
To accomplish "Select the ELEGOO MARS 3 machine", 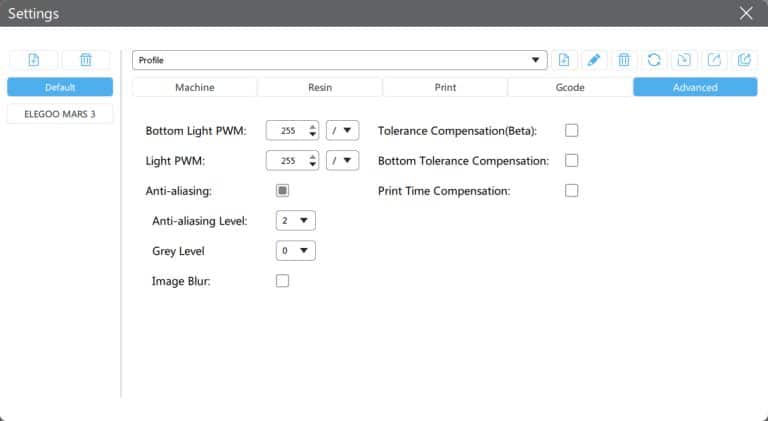I will pyautogui.click(x=60, y=114).
